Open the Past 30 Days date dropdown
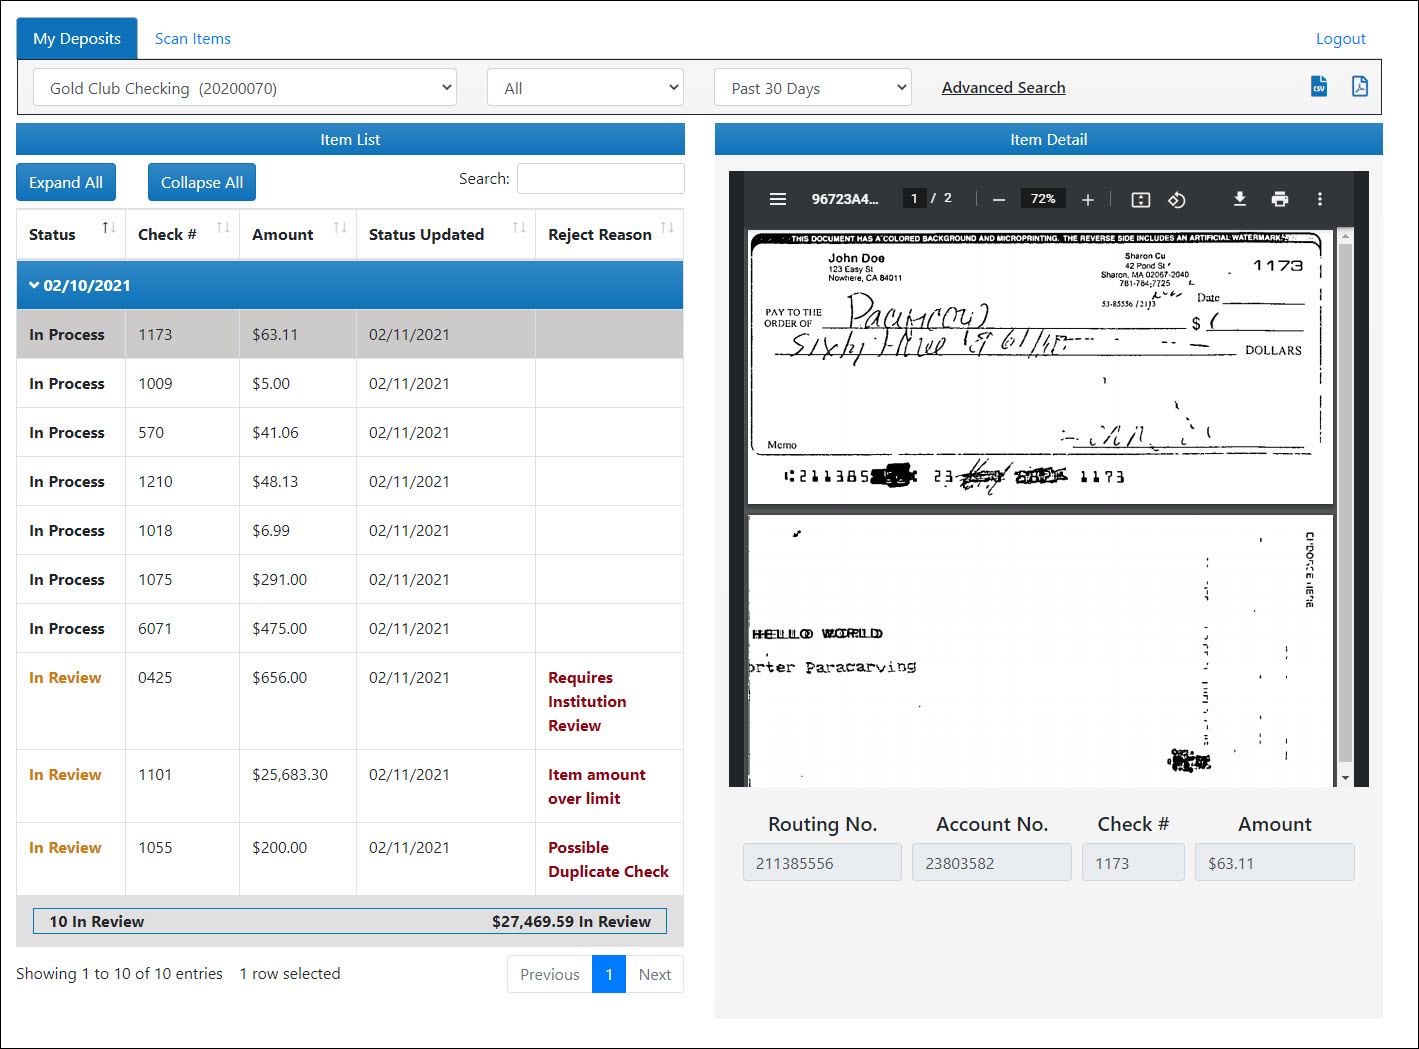The image size is (1419, 1049). tap(812, 88)
